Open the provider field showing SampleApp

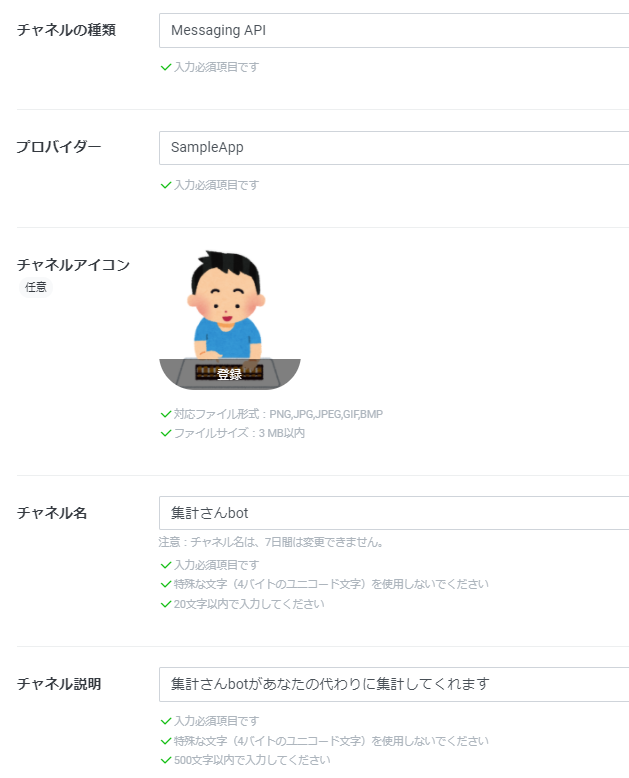pos(394,148)
